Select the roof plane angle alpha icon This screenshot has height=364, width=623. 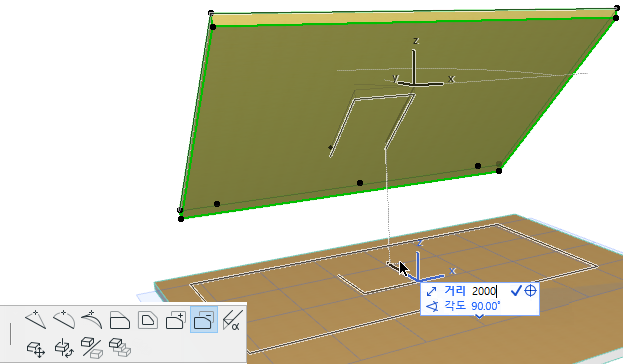click(232, 320)
